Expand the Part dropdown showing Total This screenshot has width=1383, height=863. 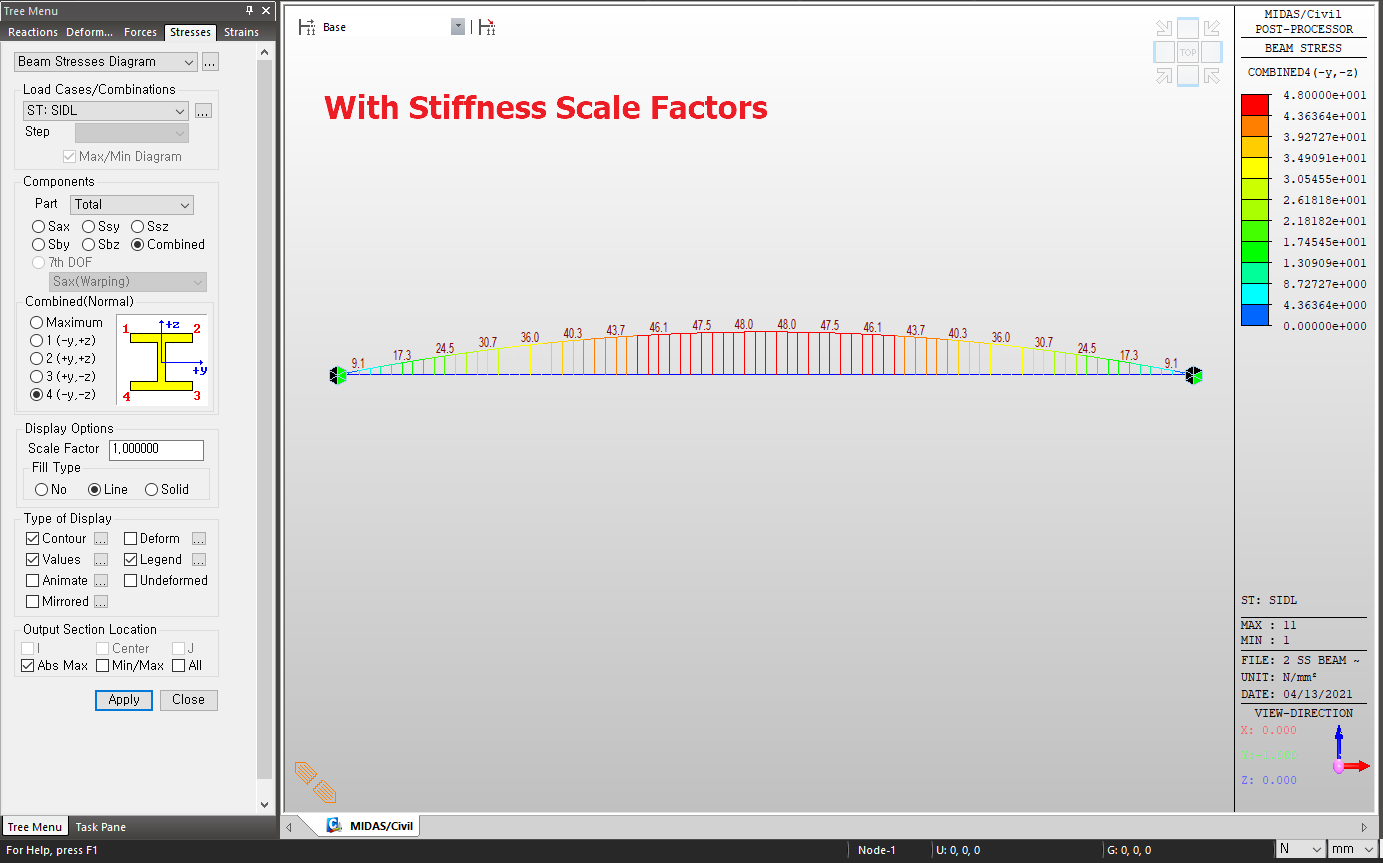click(x=184, y=204)
